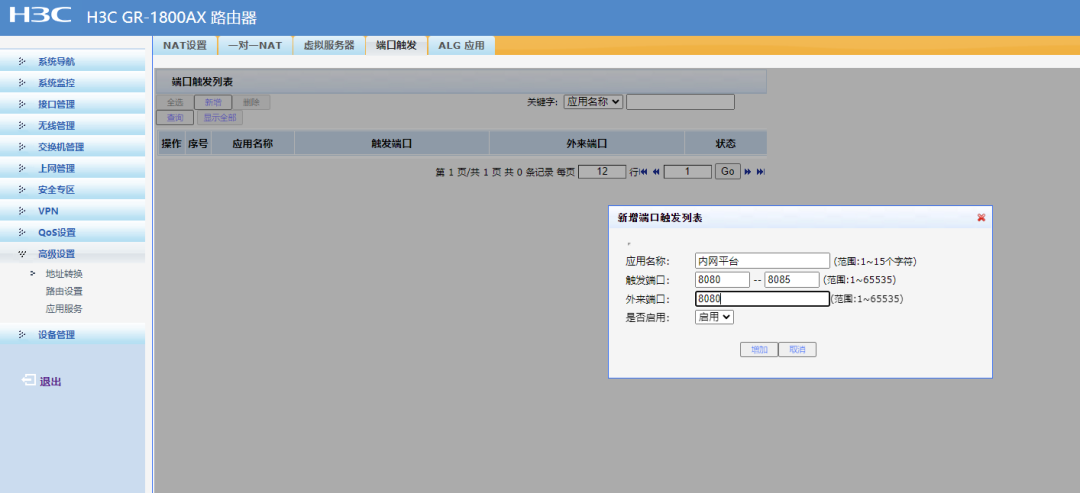Click 状态 column header
The height and width of the screenshot is (493, 1080).
[x=725, y=143]
